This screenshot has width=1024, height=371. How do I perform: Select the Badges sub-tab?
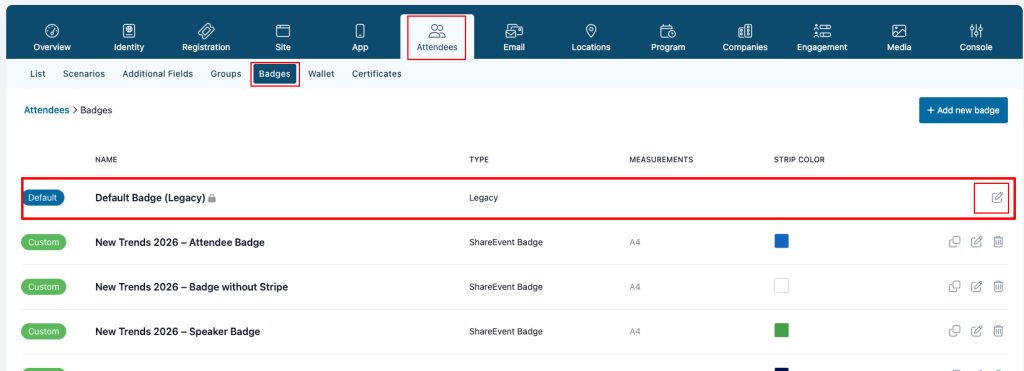[274, 74]
